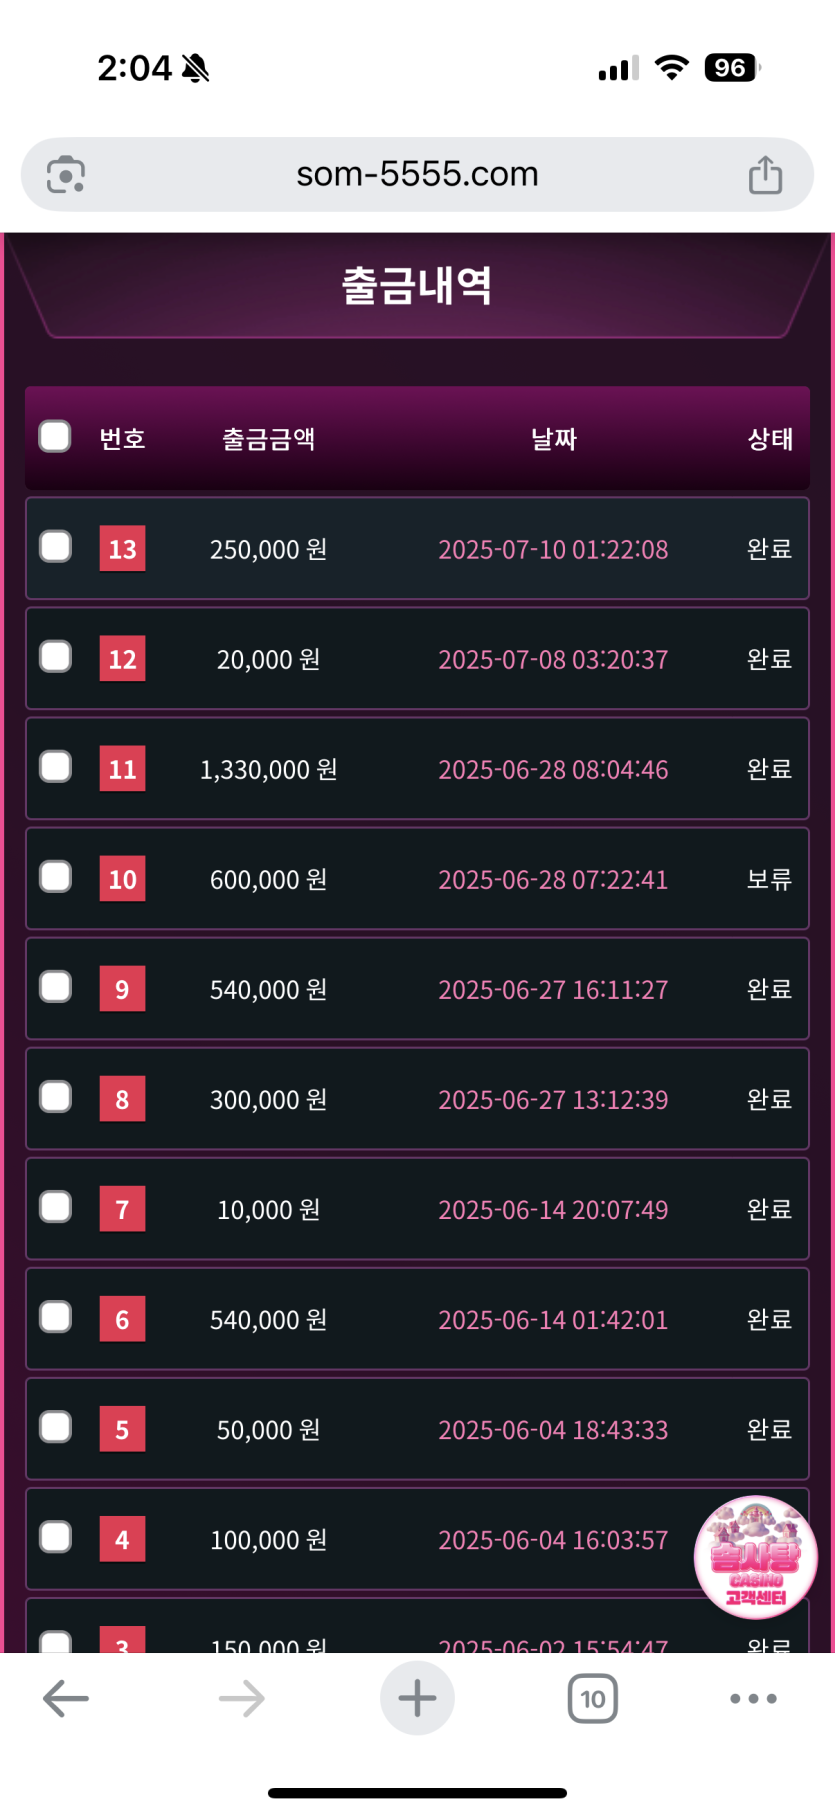835x1815 pixels.
Task: Tap the browser forward arrow
Action: point(241,1698)
